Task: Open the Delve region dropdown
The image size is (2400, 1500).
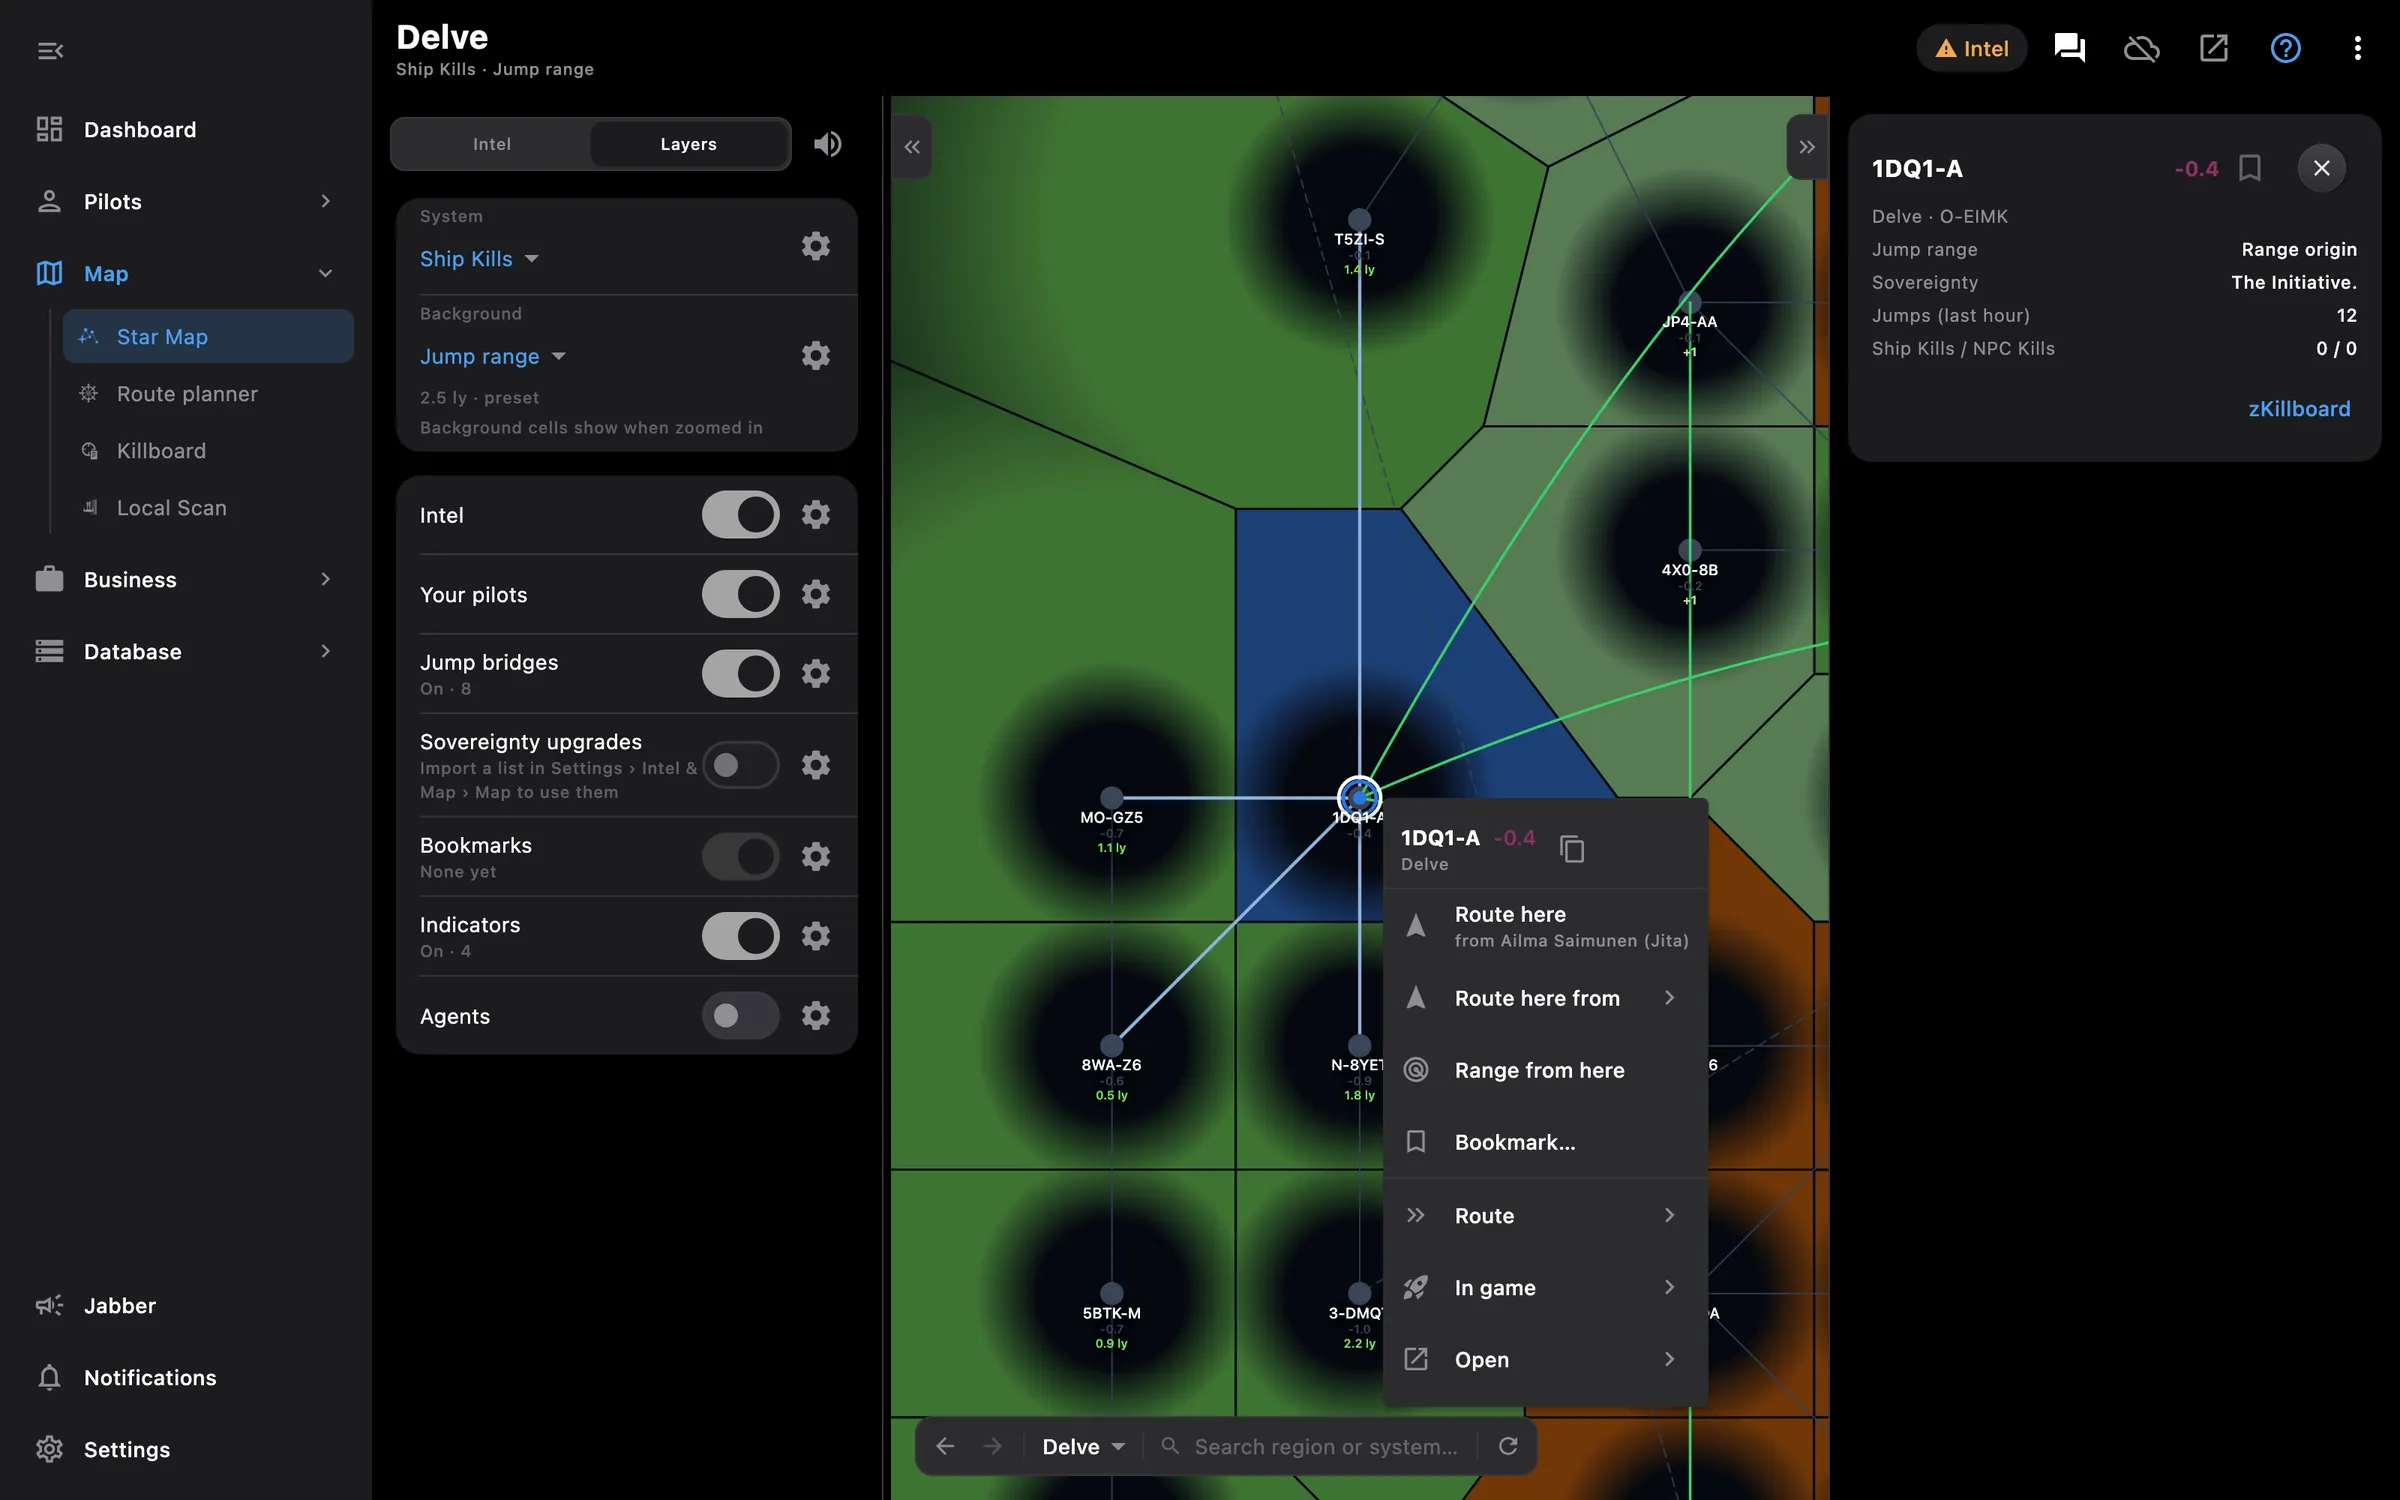Action: pyautogui.click(x=1083, y=1446)
